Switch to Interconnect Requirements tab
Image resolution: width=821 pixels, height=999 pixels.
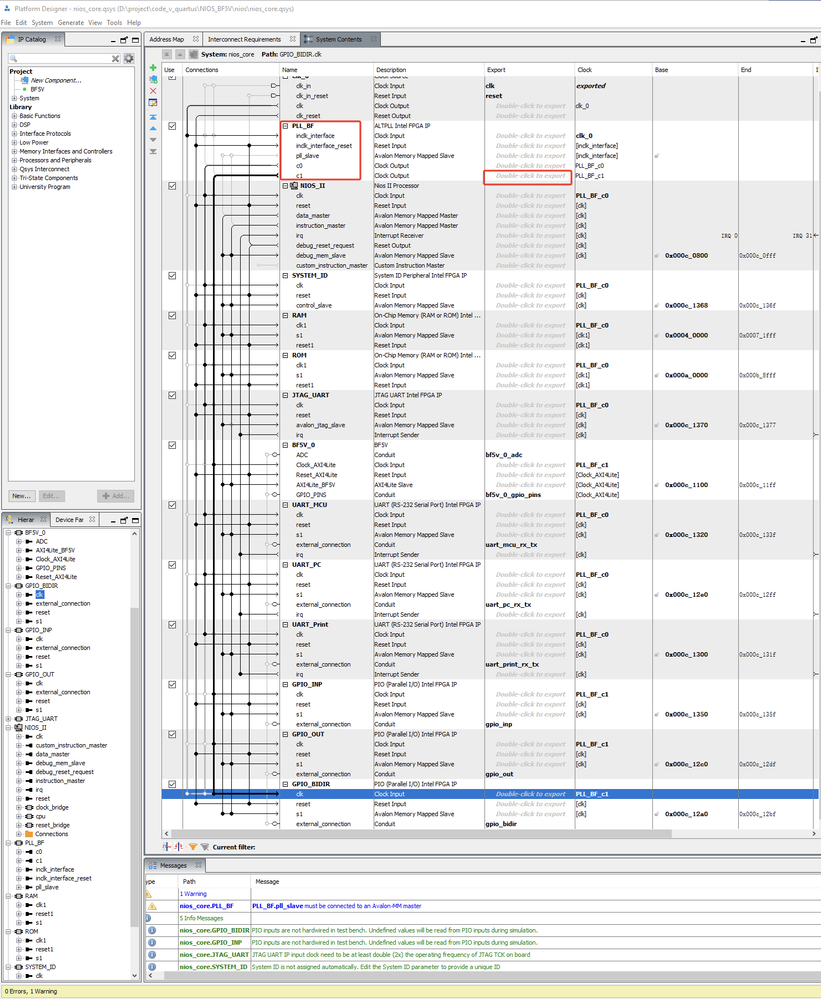point(245,40)
